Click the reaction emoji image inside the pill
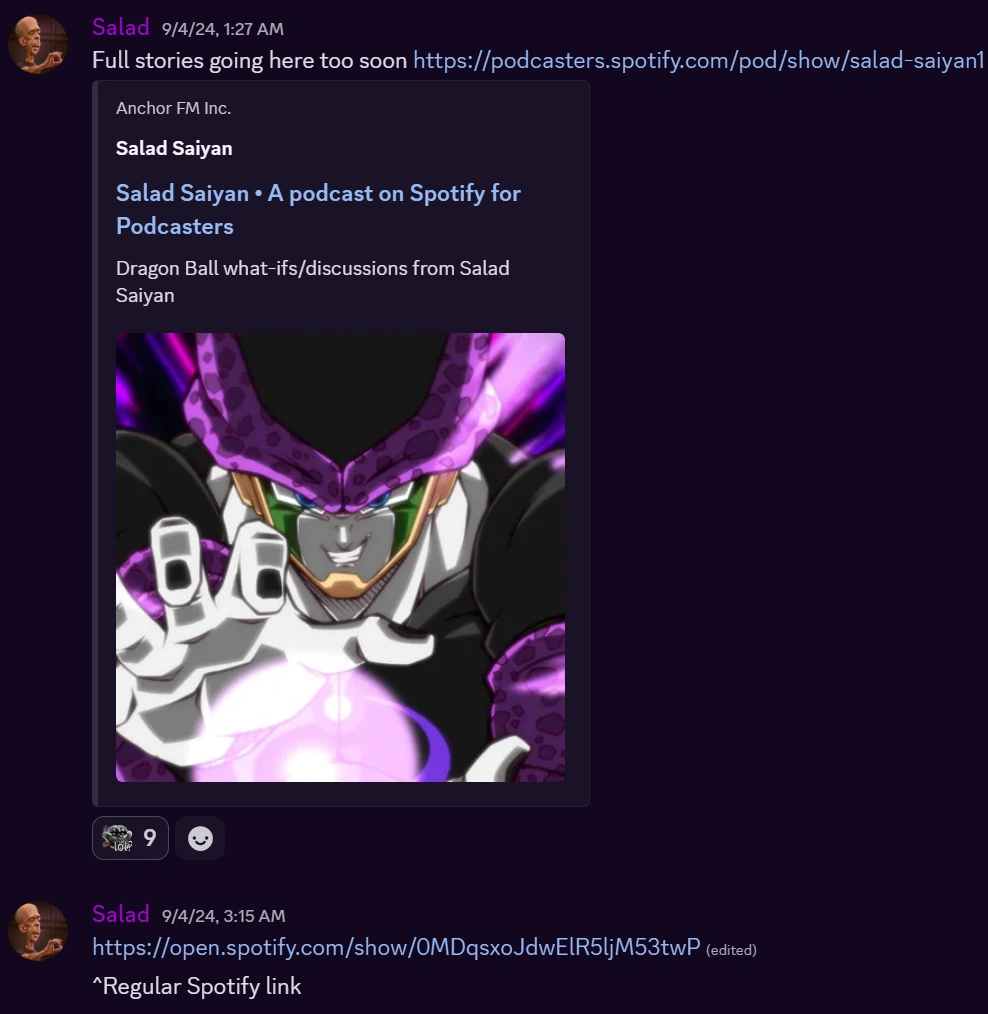Image resolution: width=988 pixels, height=1014 pixels. pyautogui.click(x=117, y=838)
